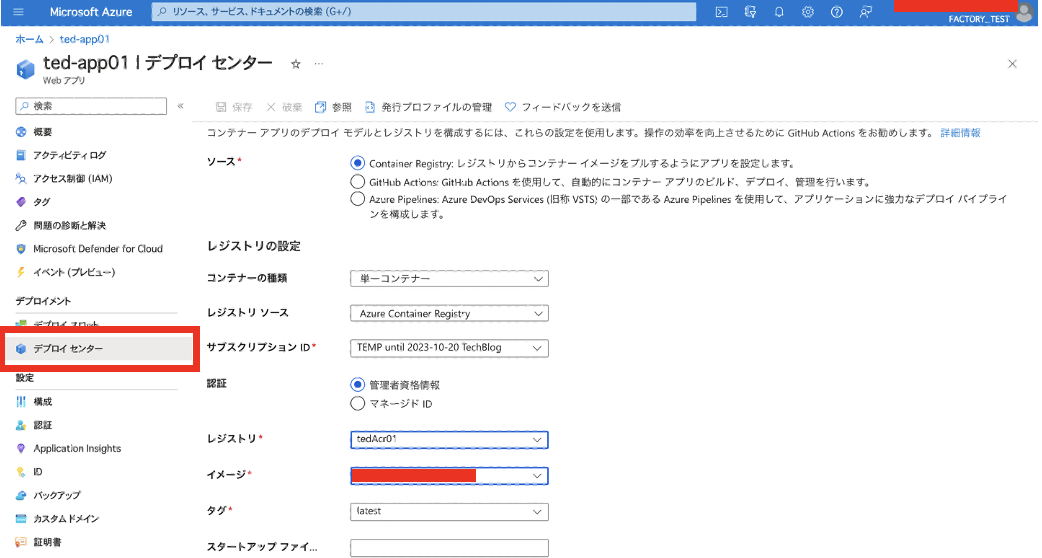Select the Container Registry source radio button
This screenshot has width=1042, height=558.
point(358,163)
